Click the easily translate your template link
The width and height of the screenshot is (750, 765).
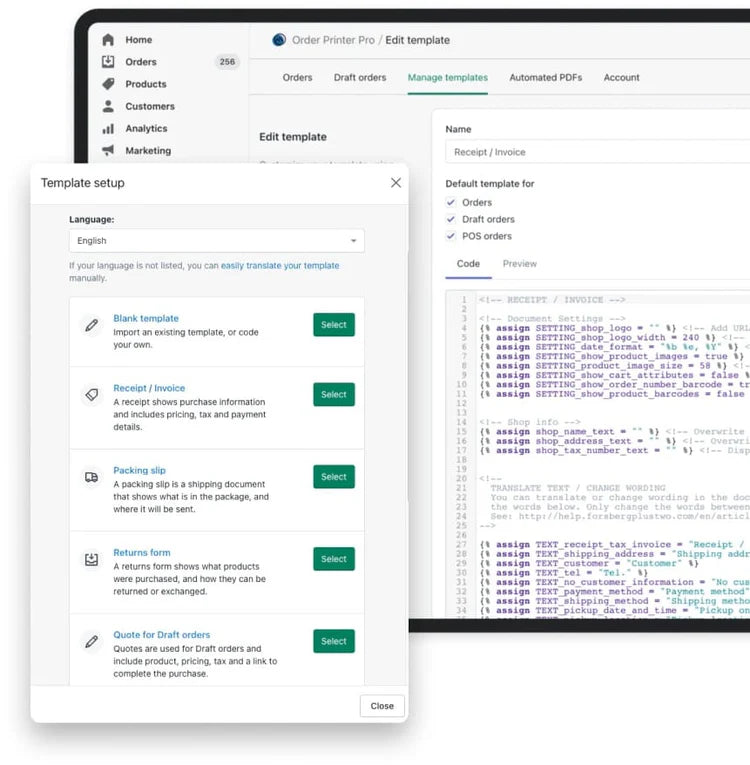(280, 266)
